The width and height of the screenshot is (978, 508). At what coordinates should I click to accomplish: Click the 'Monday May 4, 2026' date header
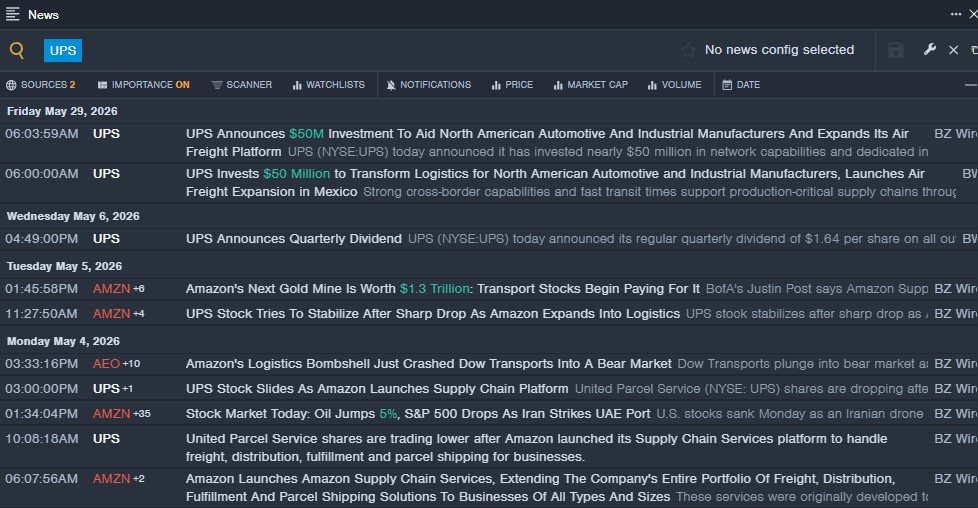(x=63, y=341)
